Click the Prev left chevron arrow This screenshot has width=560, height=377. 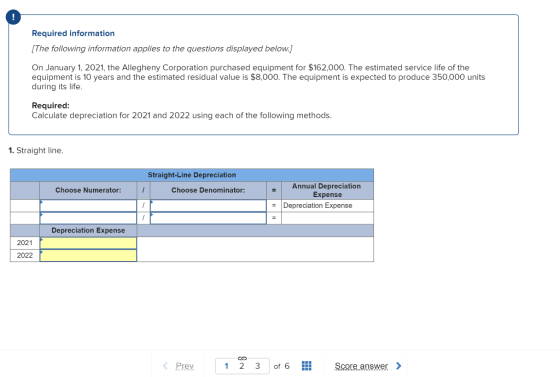(165, 366)
